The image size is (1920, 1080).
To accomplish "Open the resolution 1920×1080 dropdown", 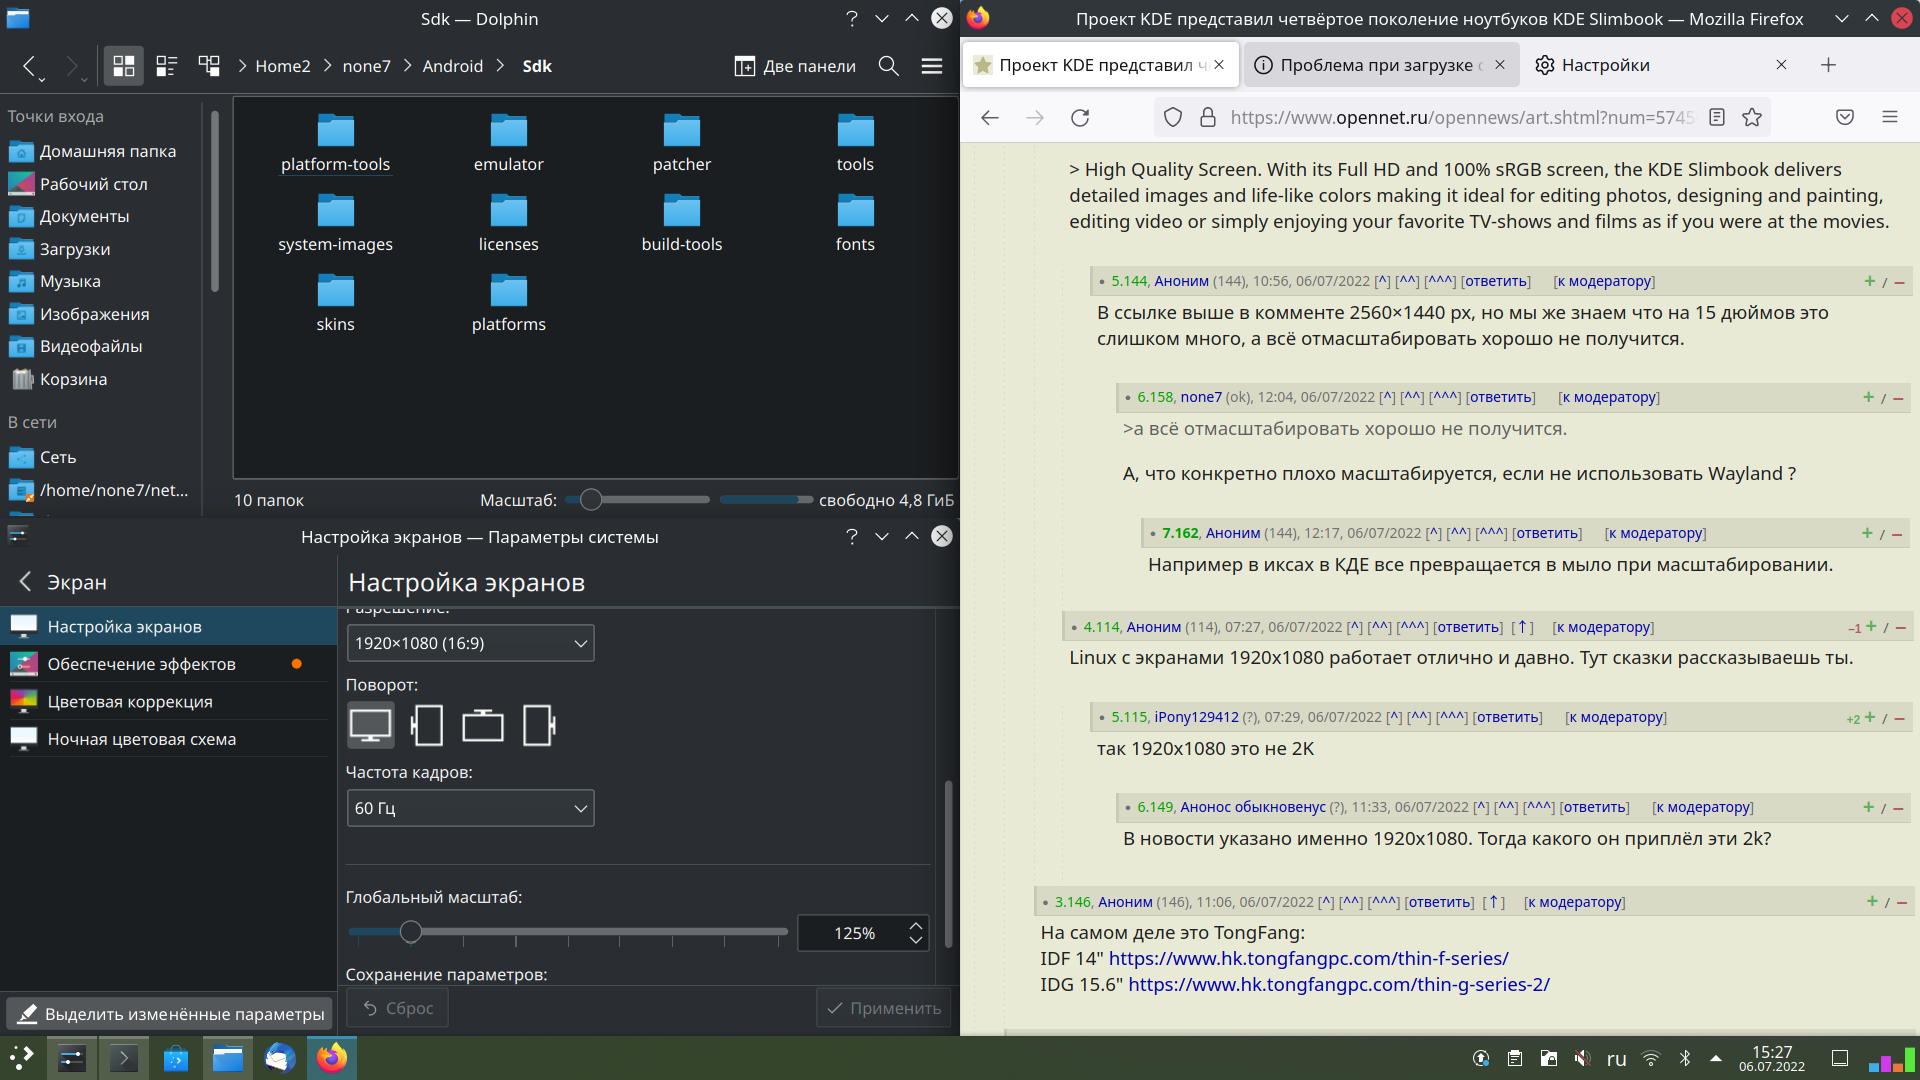I will pyautogui.click(x=470, y=643).
